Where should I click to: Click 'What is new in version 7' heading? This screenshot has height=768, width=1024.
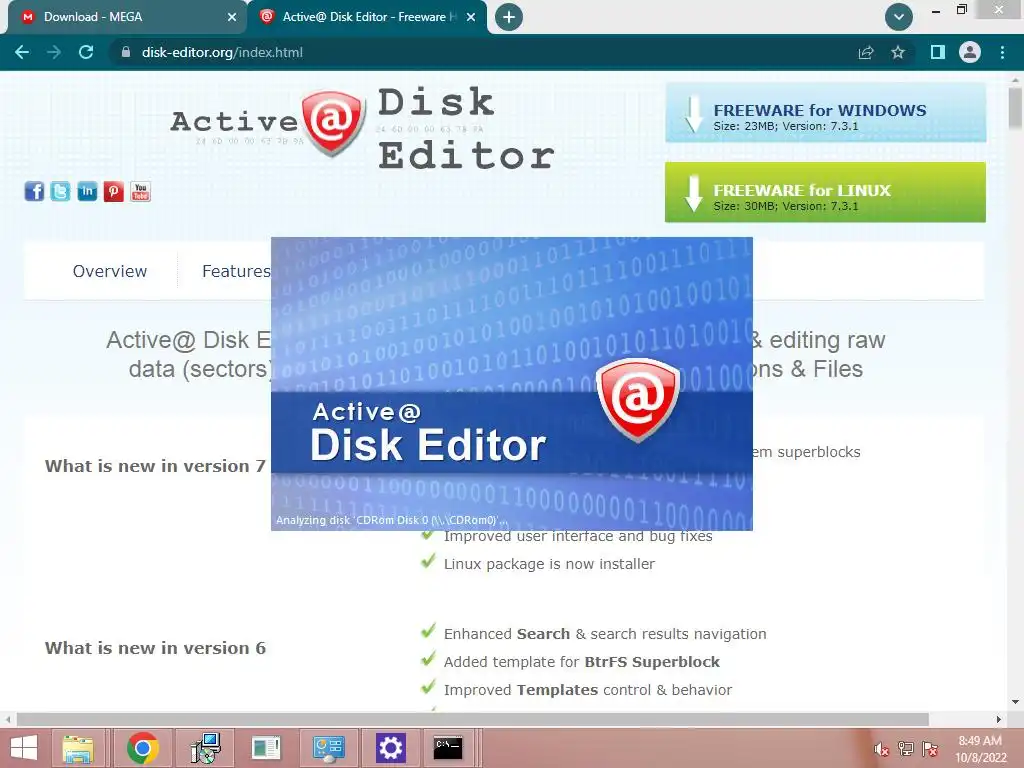(x=155, y=466)
